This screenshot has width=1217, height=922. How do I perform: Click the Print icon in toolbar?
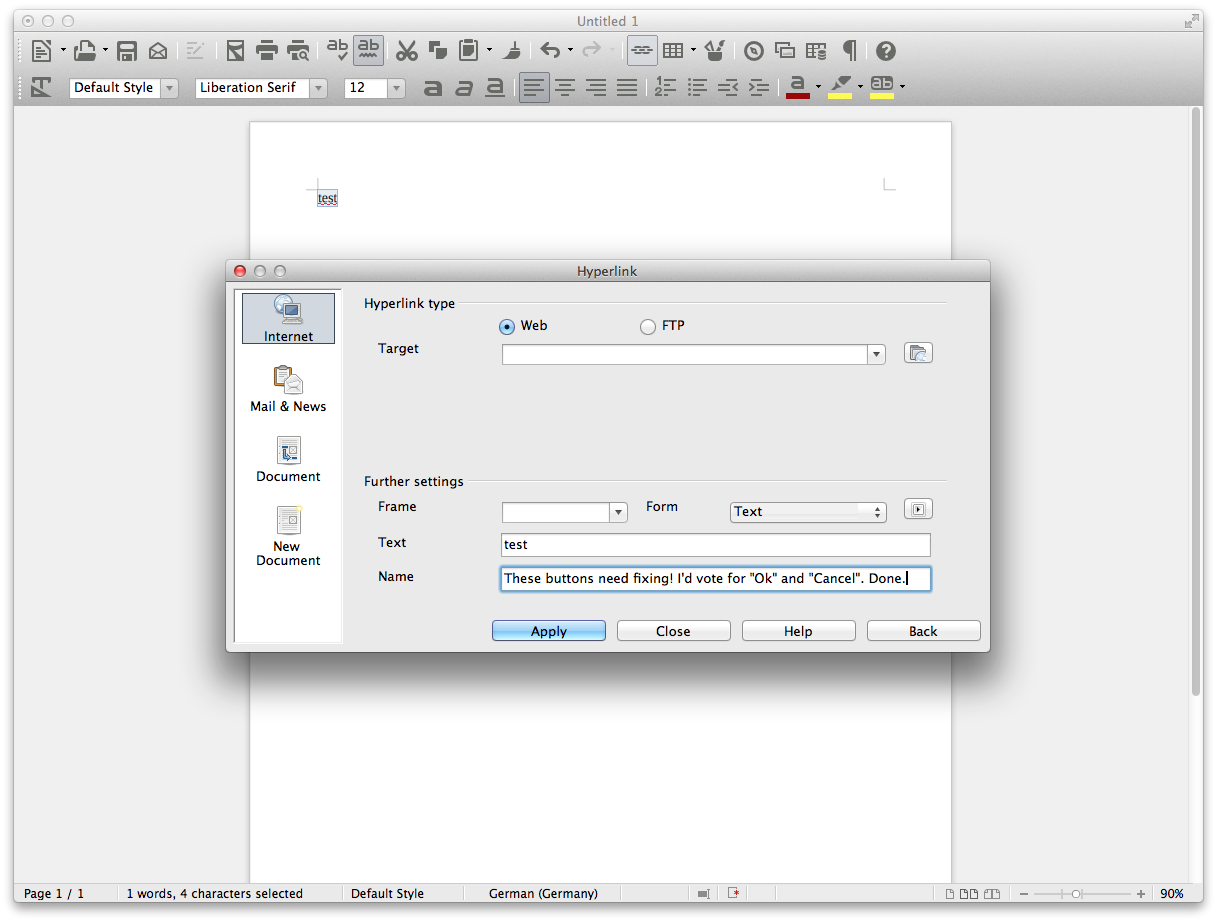(266, 51)
